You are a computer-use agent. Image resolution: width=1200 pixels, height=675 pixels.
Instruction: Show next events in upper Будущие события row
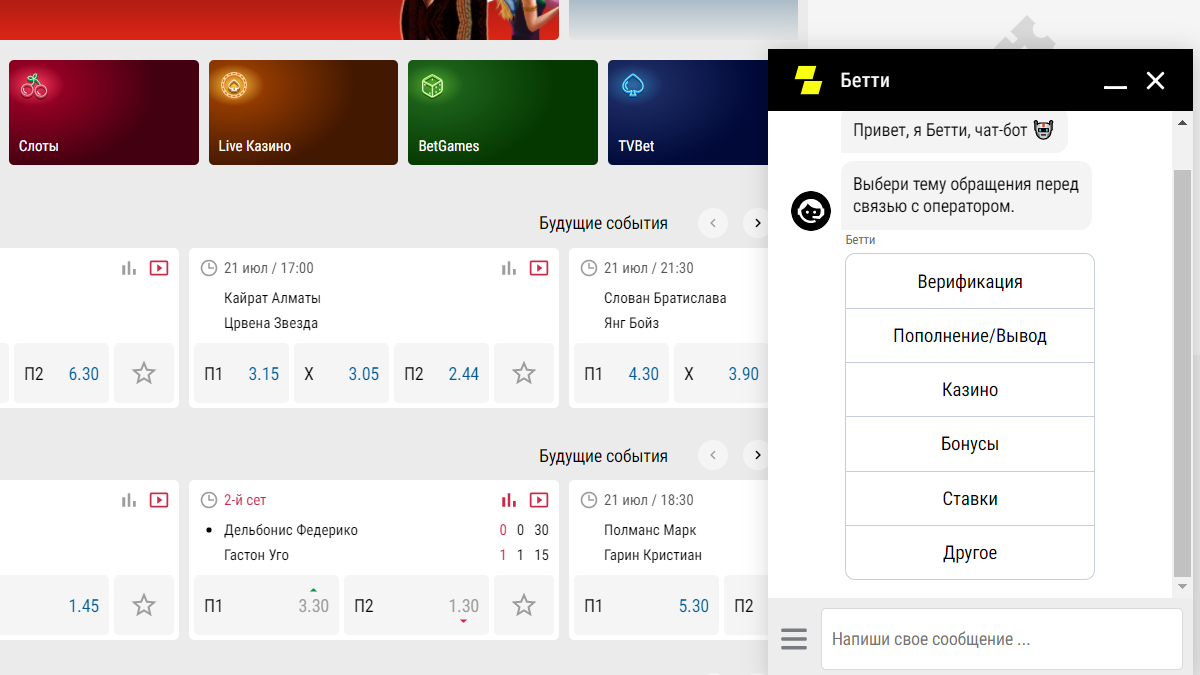pos(757,223)
